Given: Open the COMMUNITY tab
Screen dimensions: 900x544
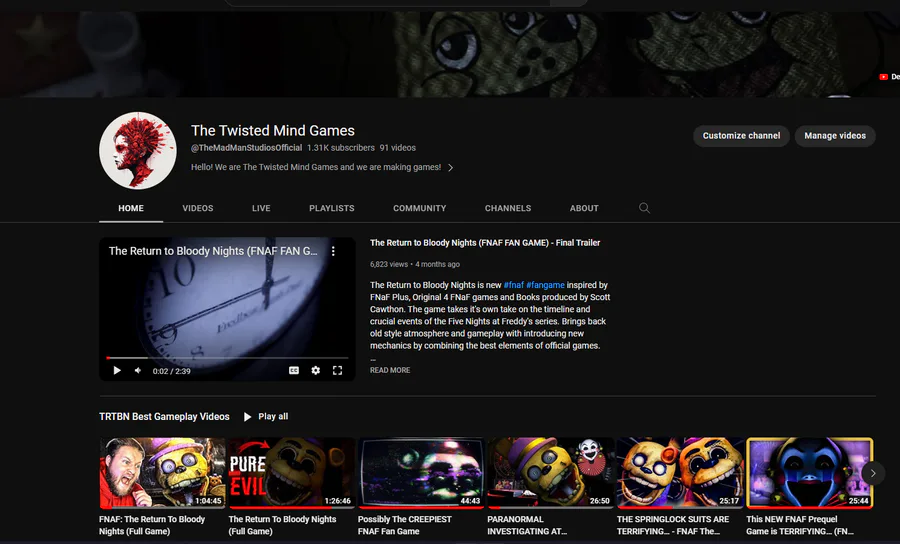Looking at the screenshot, I should click(420, 208).
